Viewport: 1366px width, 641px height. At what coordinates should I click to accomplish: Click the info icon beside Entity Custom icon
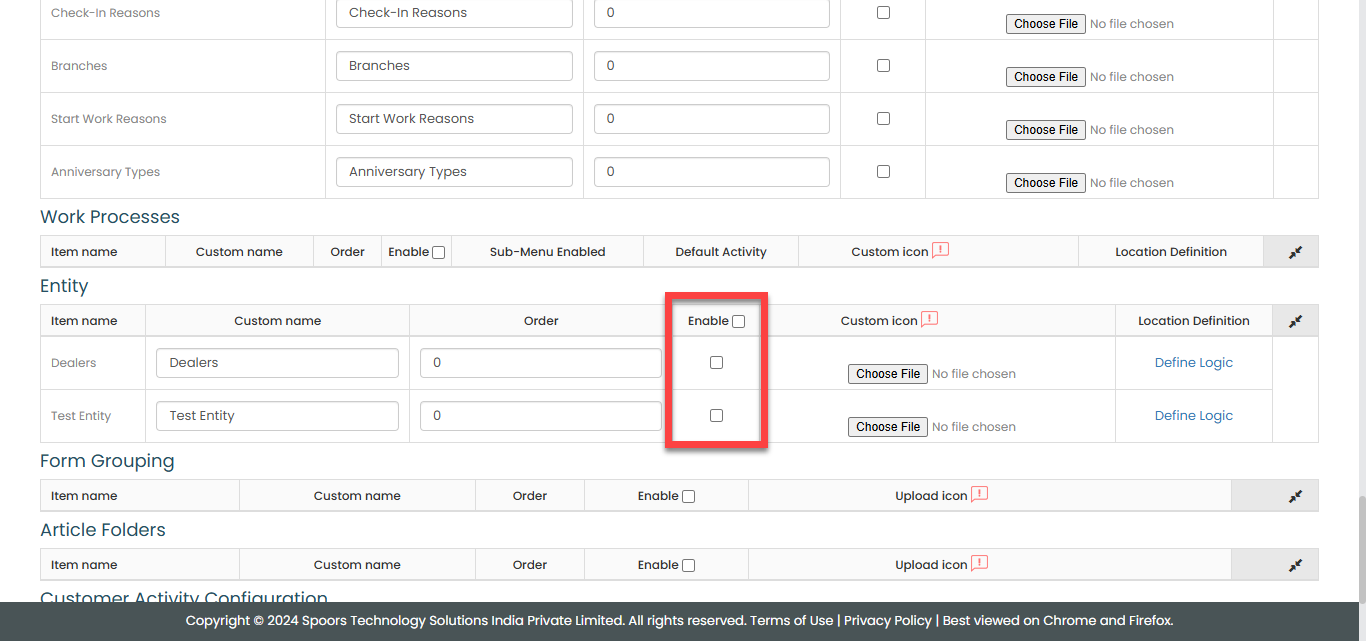coord(929,320)
